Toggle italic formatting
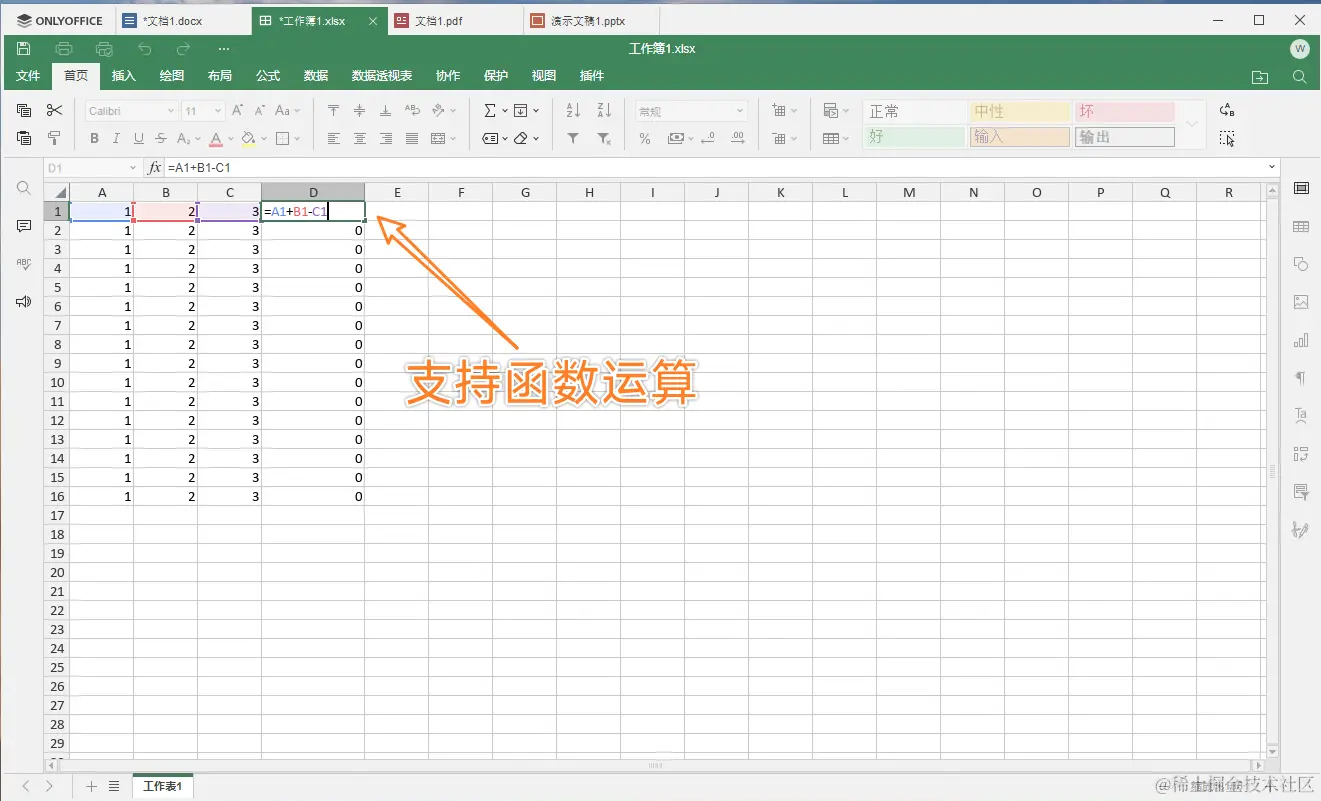The height and width of the screenshot is (801, 1321). 117,138
